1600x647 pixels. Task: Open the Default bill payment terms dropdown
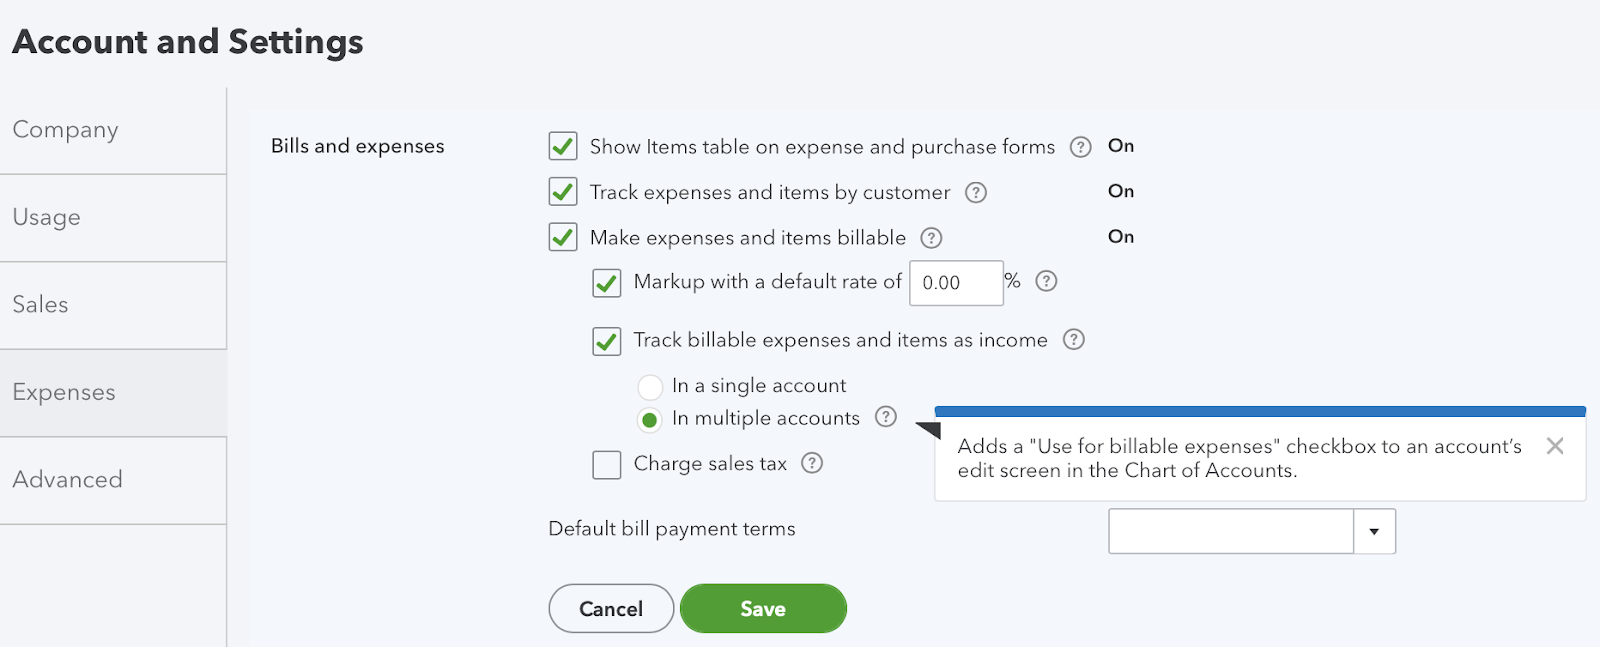click(x=1376, y=531)
